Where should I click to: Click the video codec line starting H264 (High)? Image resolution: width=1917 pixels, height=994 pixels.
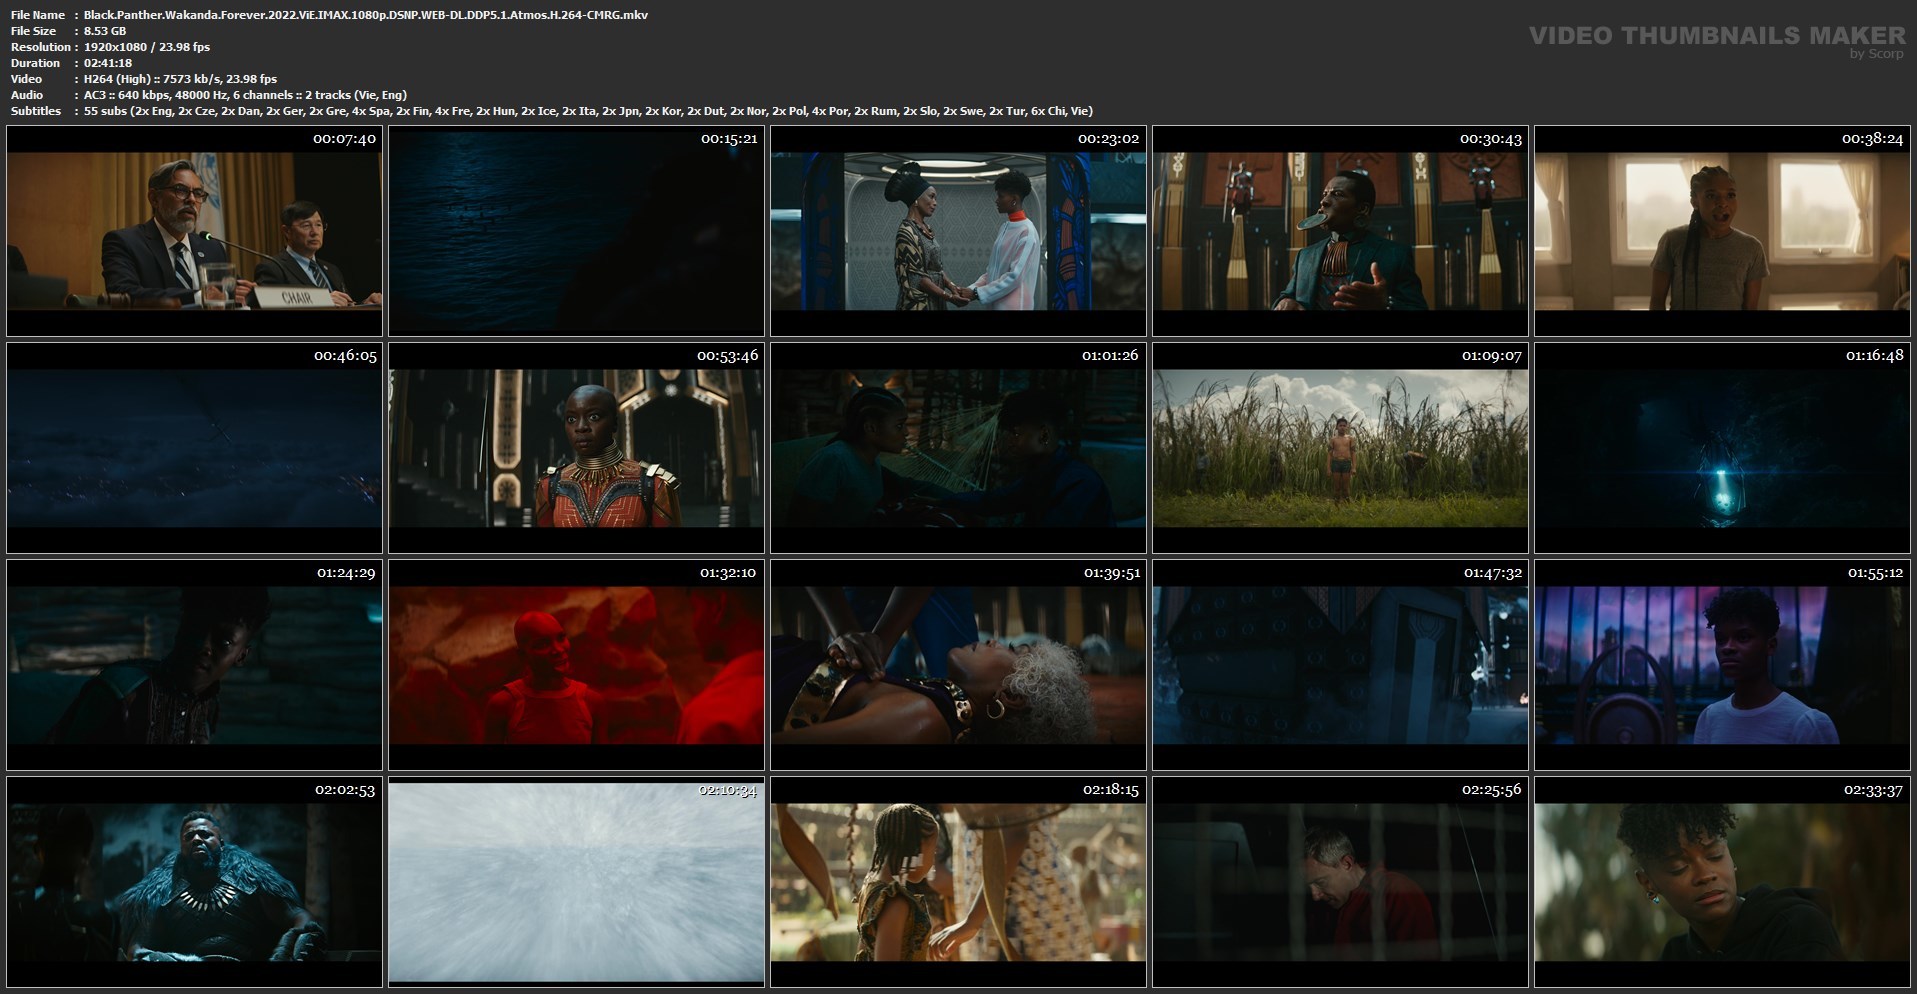181,79
